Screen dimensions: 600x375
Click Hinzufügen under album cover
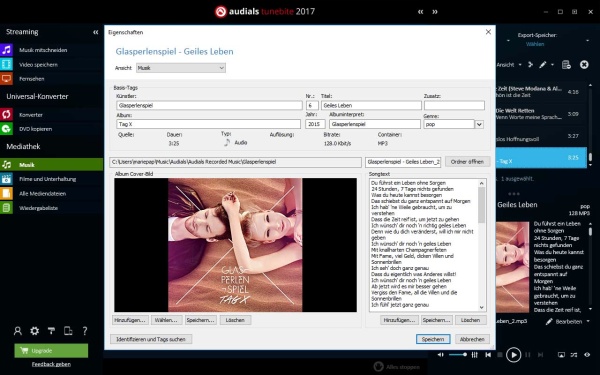tap(130, 320)
